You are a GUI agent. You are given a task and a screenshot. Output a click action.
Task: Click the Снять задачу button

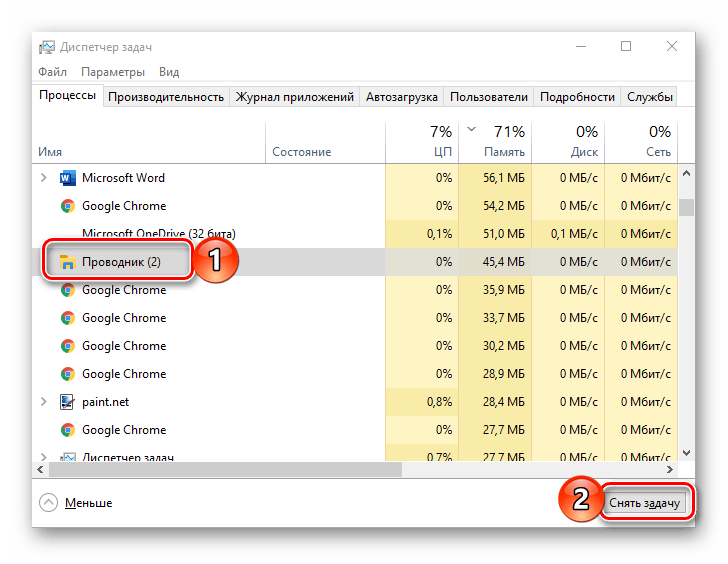coord(644,503)
